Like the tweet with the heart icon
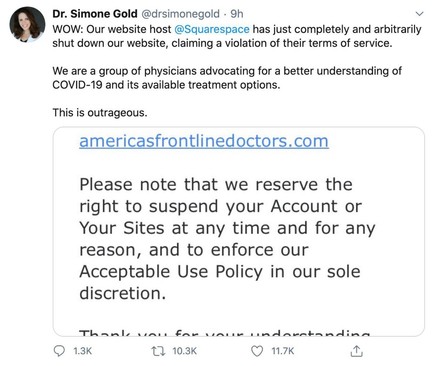Viewport: 436px width, 366px height. 257,351
